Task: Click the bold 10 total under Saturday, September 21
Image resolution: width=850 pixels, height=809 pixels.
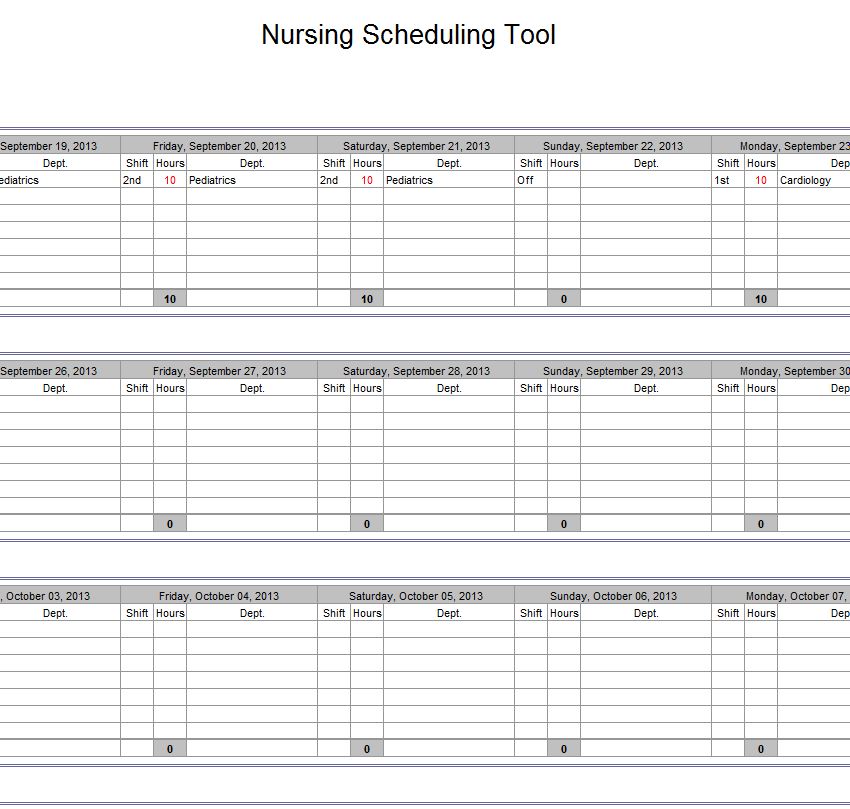Action: [x=367, y=299]
